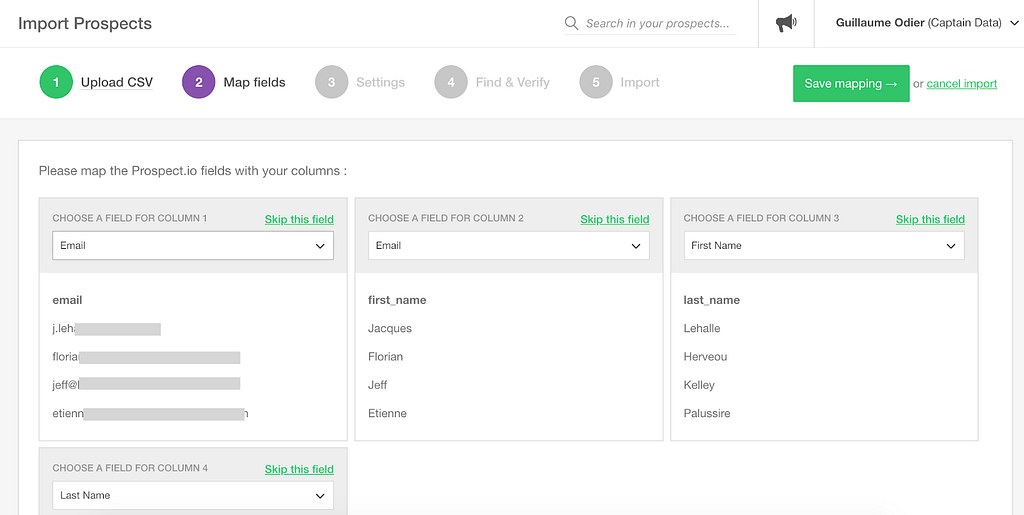
Task: Click step 2 purple circle
Action: coord(199,82)
